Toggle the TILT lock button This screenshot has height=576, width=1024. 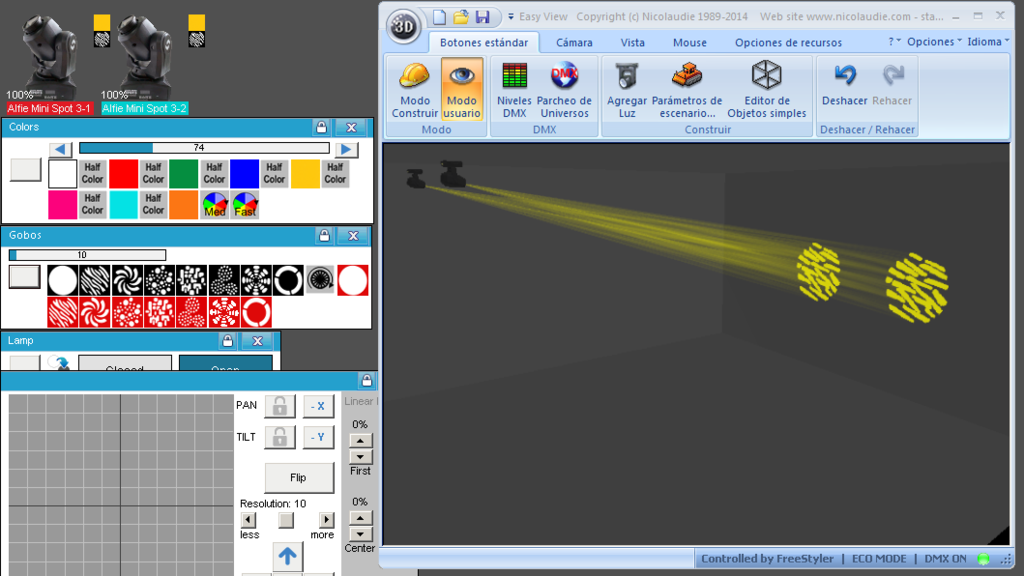pos(280,437)
